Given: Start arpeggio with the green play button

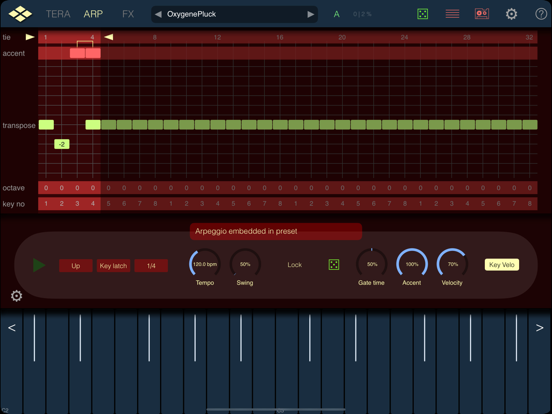Looking at the screenshot, I should (x=39, y=265).
